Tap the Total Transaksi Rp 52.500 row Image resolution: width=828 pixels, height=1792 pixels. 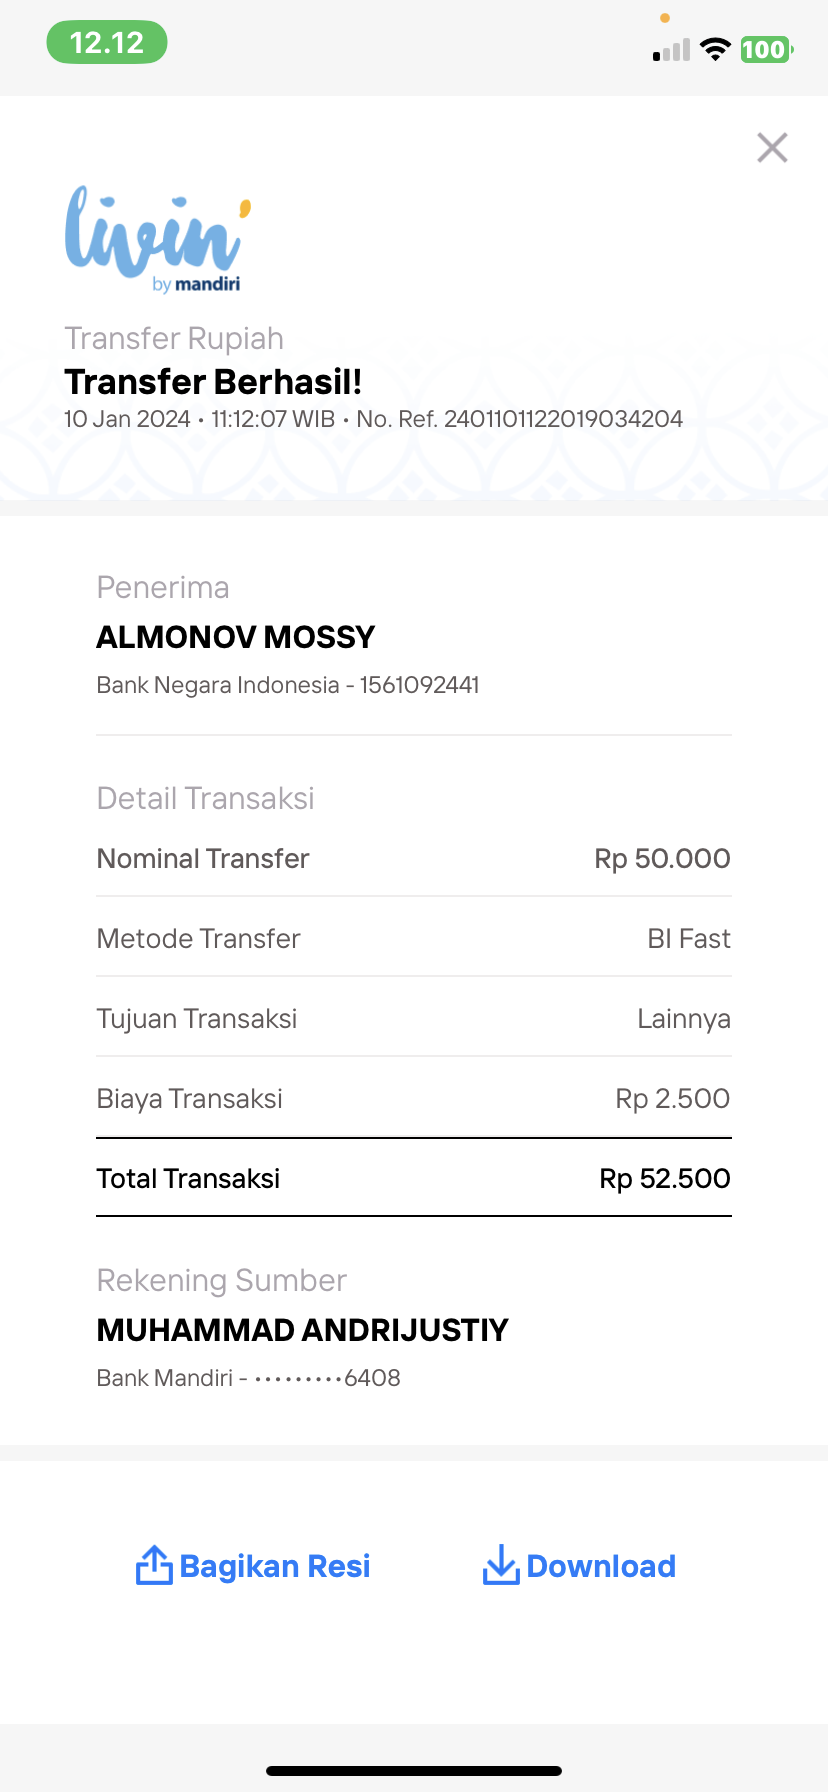(x=414, y=1178)
